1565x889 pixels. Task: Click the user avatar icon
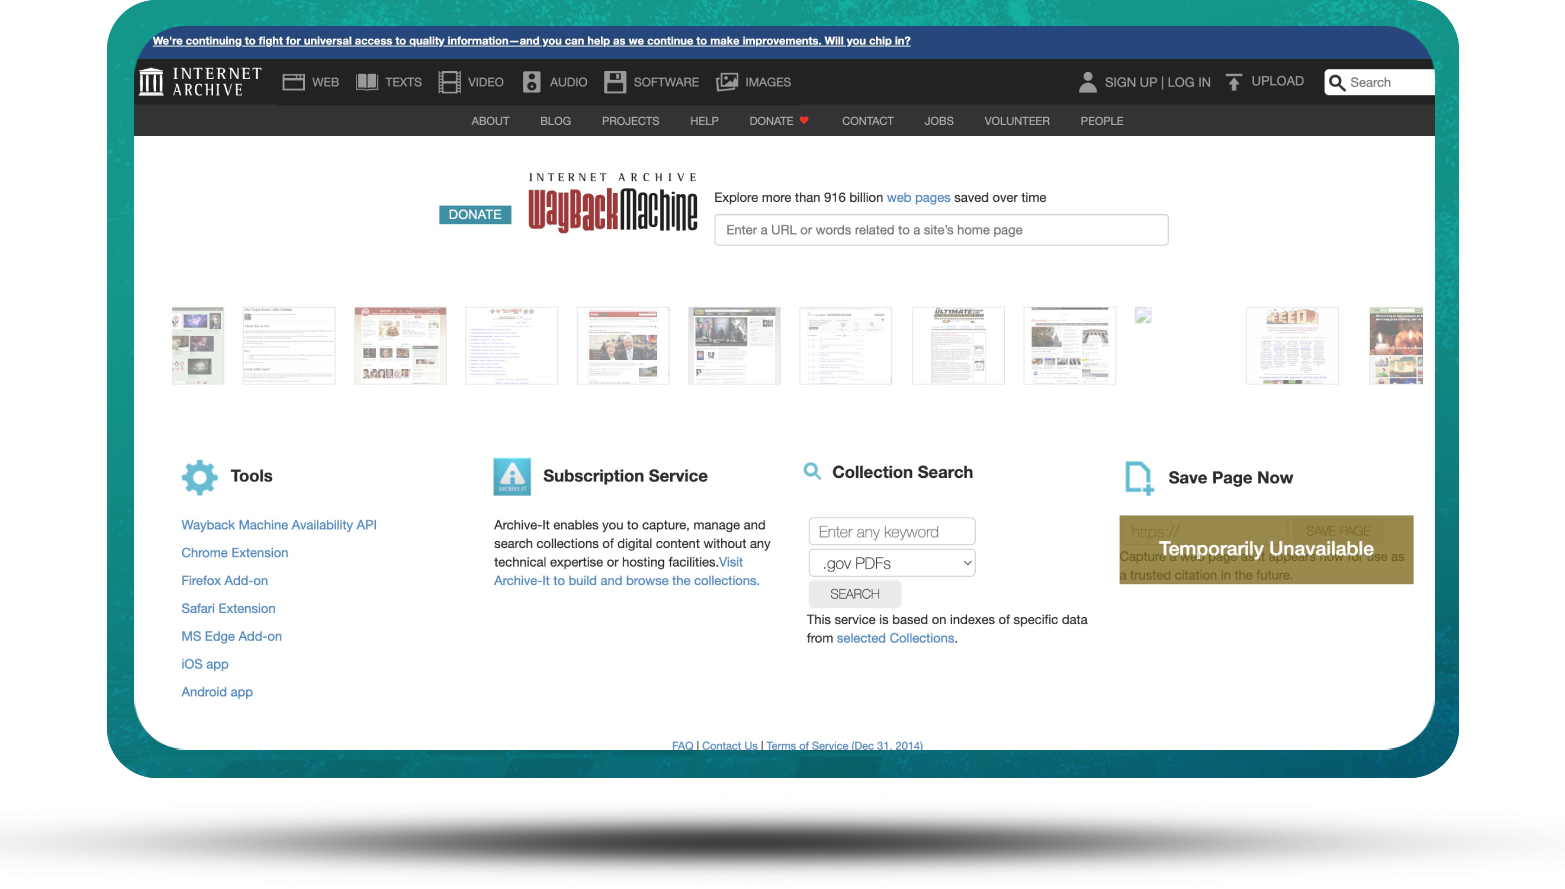[x=1088, y=82]
